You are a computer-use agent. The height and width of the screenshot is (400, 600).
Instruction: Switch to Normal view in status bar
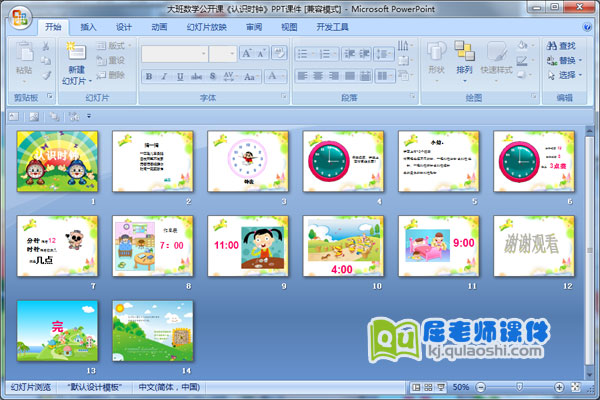(x=416, y=387)
